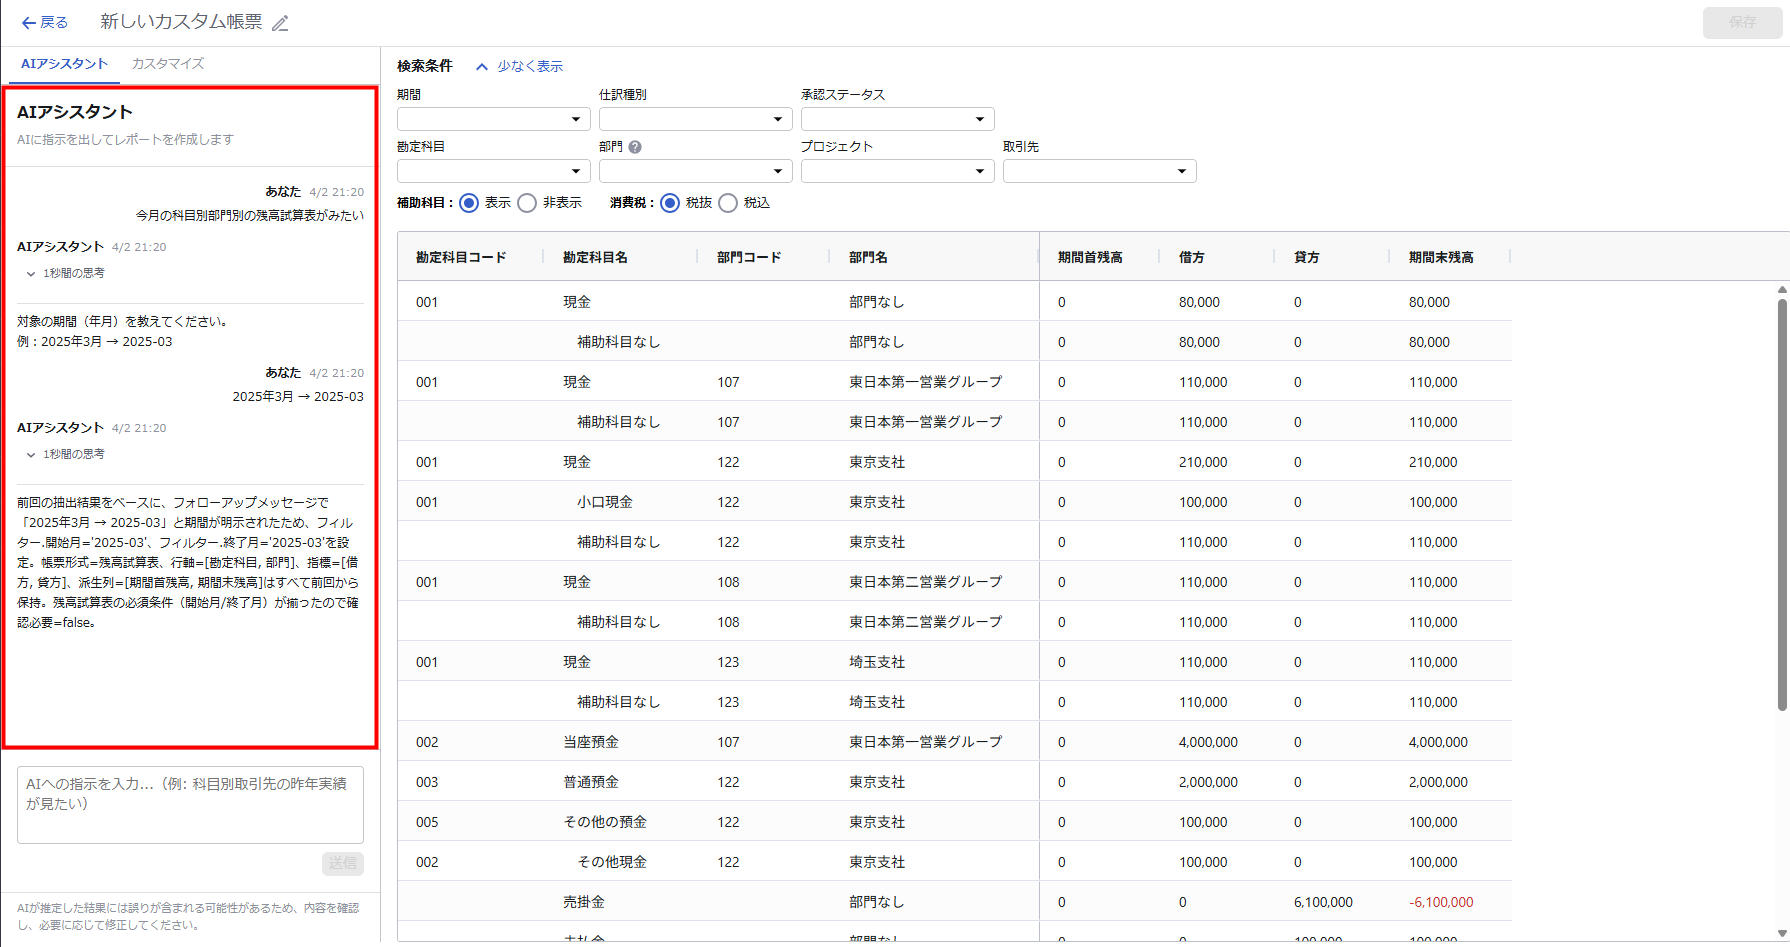Switch to the カスタマイズ tab
The height and width of the screenshot is (947, 1790).
click(168, 64)
